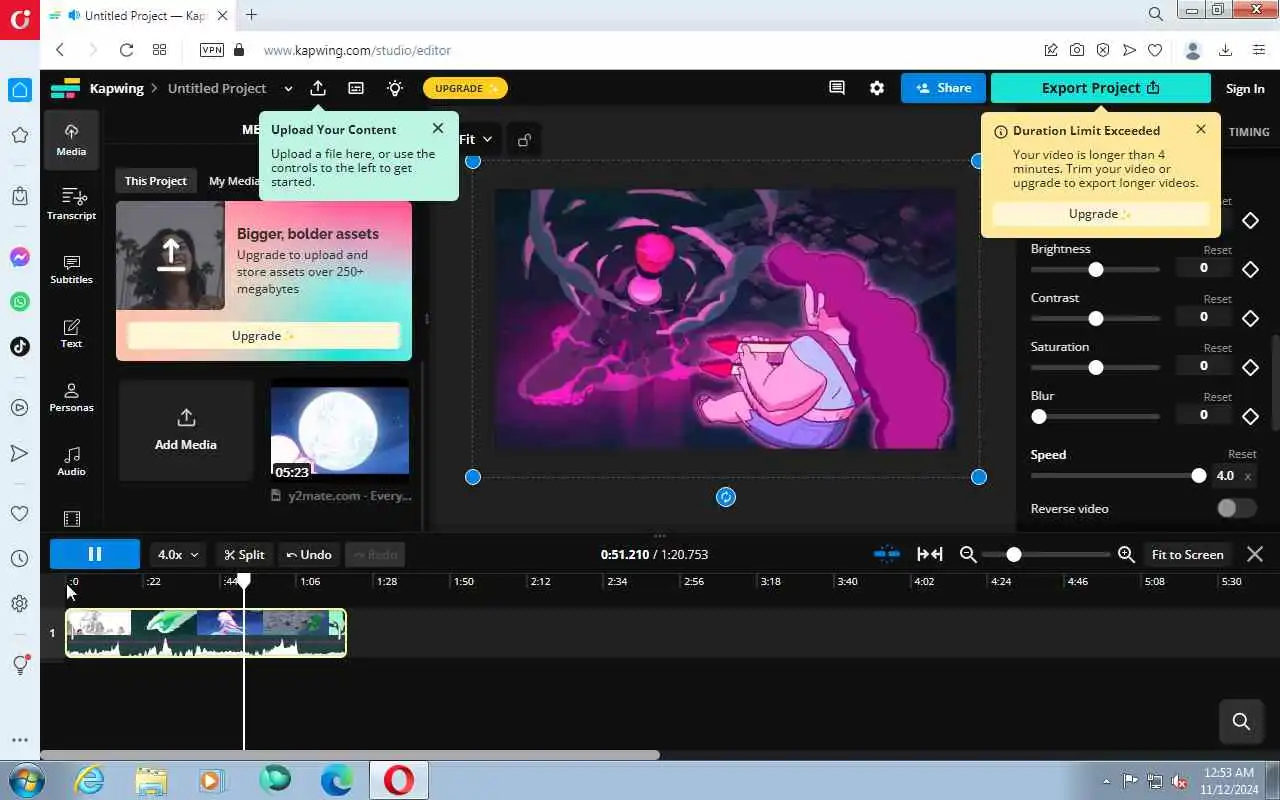Reset the Brightness value
This screenshot has height=800, width=1280.
(1217, 250)
